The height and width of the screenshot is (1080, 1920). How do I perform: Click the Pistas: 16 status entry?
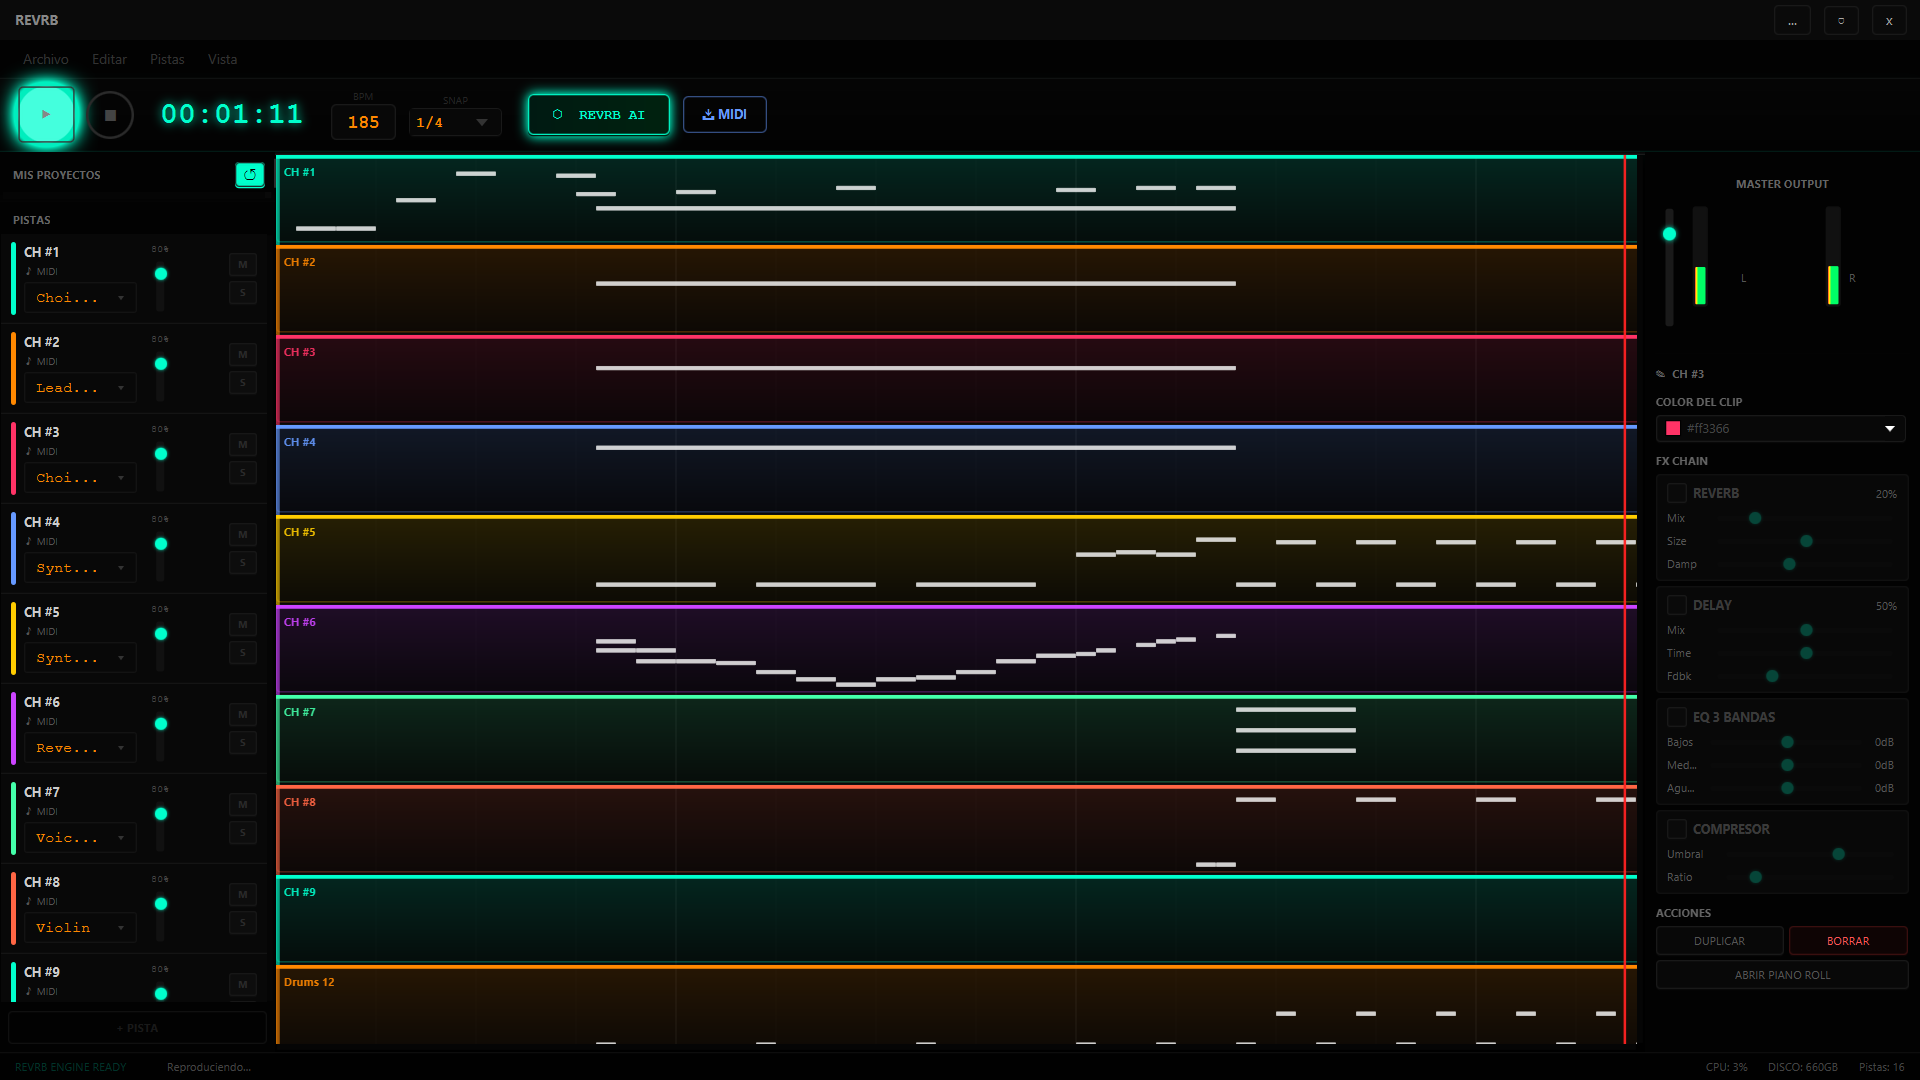(1881, 1067)
